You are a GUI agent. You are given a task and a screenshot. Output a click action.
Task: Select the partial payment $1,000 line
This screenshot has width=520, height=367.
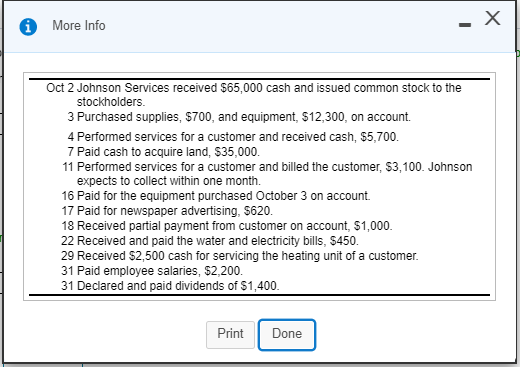227,226
